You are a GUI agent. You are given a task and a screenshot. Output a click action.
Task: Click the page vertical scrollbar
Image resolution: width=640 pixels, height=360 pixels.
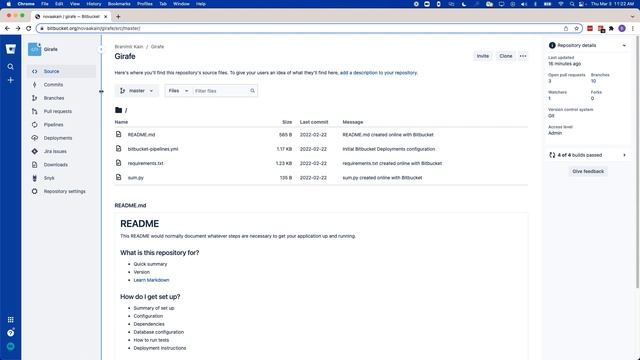(x=637, y=163)
